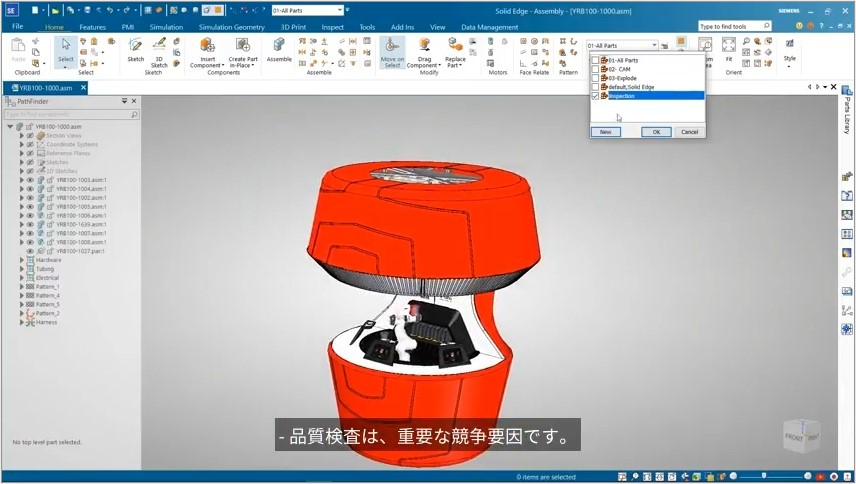This screenshot has width=856, height=484.
Task: Click the New configuration button
Action: pos(604,132)
